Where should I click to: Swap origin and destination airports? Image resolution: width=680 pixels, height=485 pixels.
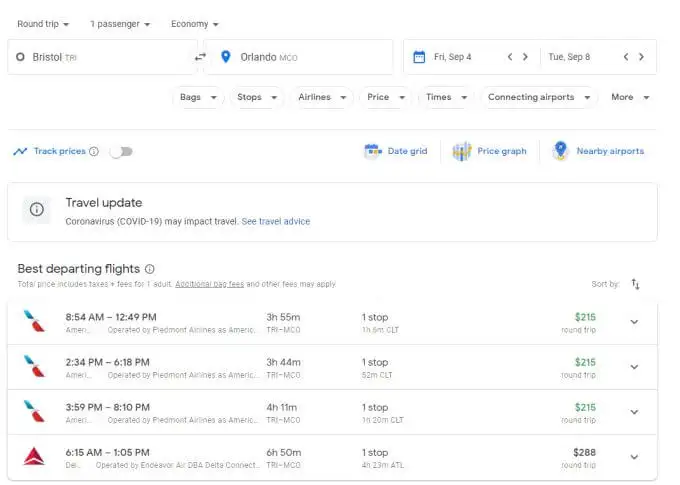coord(200,57)
